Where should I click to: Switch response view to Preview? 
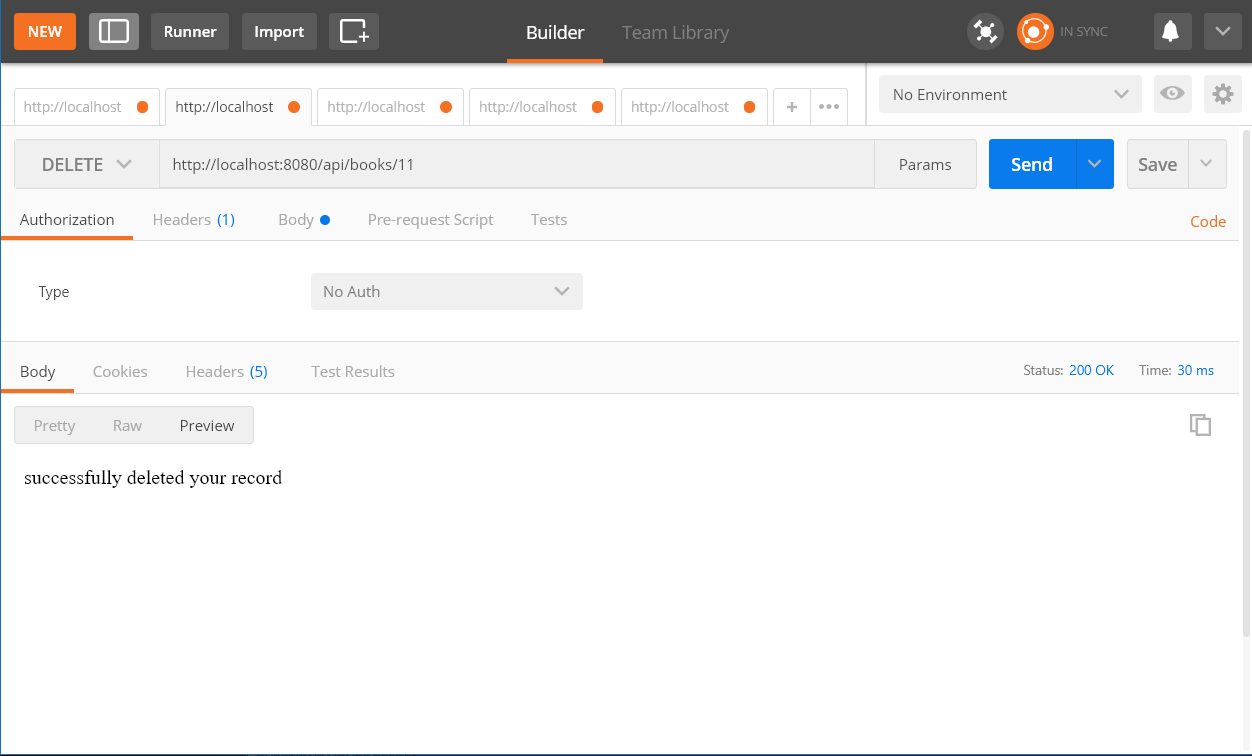click(207, 425)
